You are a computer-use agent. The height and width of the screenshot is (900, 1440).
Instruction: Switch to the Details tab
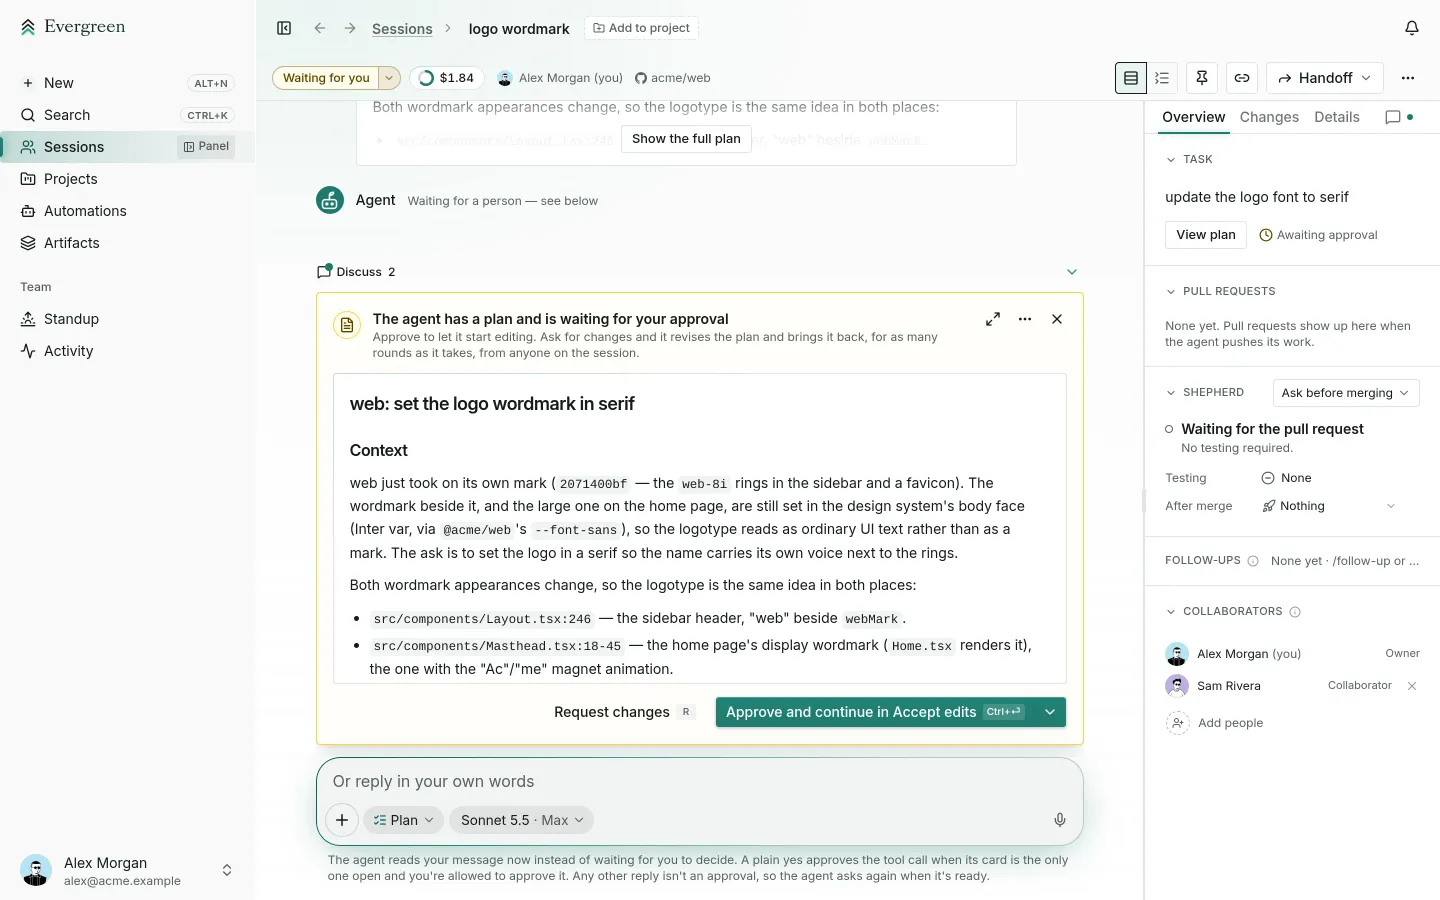1337,117
